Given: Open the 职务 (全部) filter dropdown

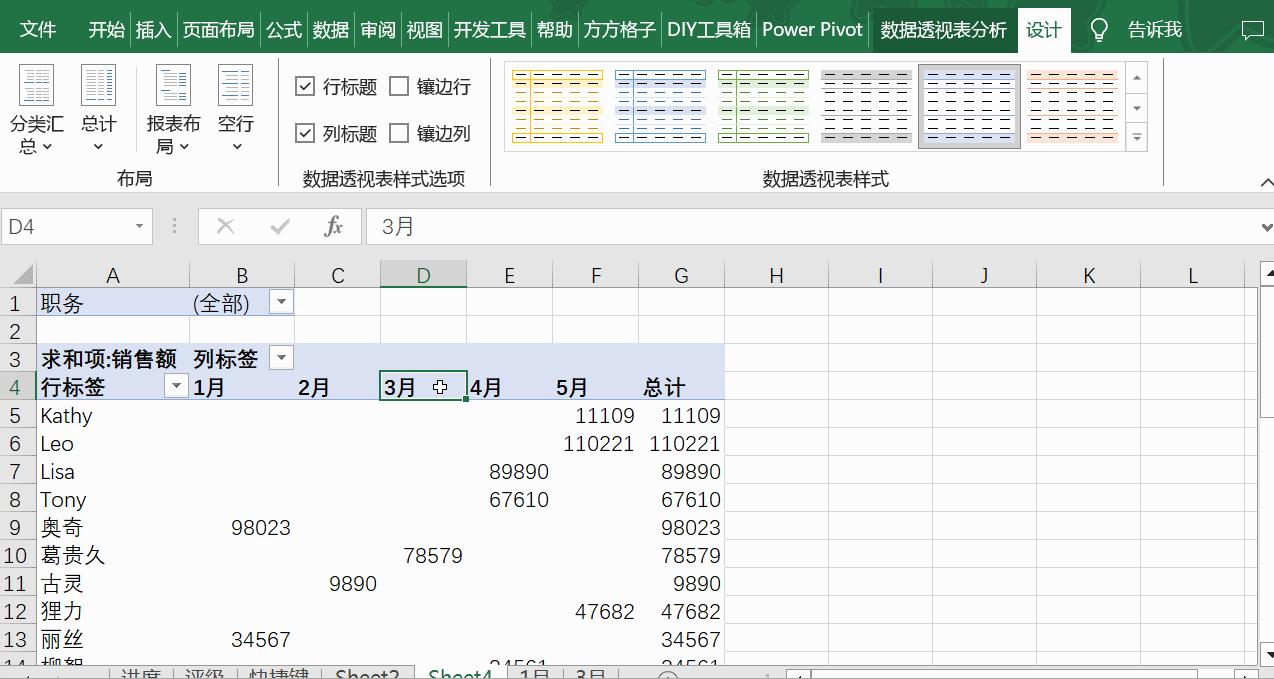Looking at the screenshot, I should pyautogui.click(x=280, y=302).
